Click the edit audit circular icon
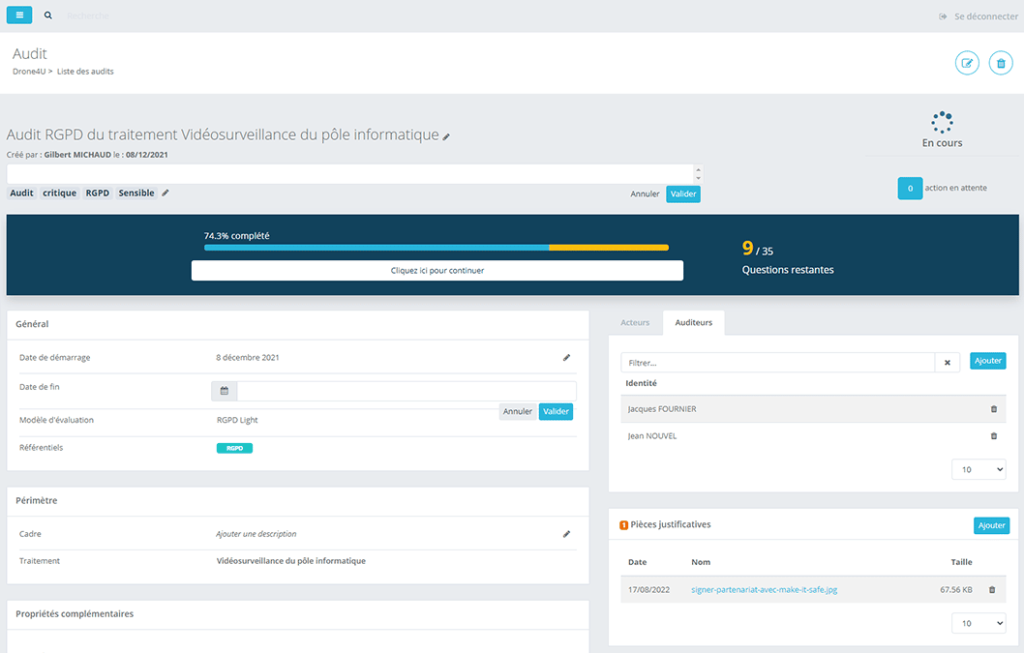The height and width of the screenshot is (653, 1024). tap(966, 63)
